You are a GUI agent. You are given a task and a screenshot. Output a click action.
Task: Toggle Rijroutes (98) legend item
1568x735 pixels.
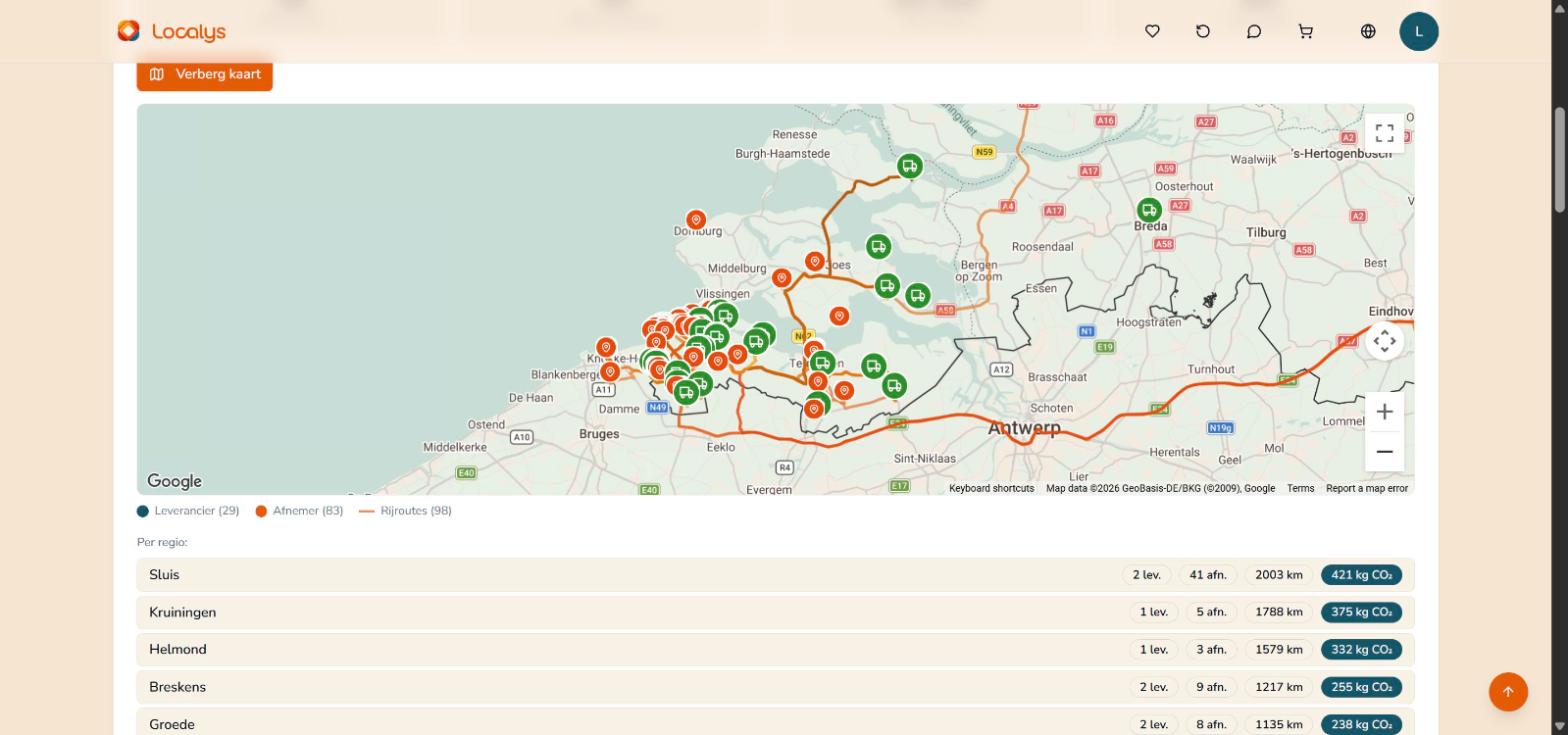(x=405, y=511)
